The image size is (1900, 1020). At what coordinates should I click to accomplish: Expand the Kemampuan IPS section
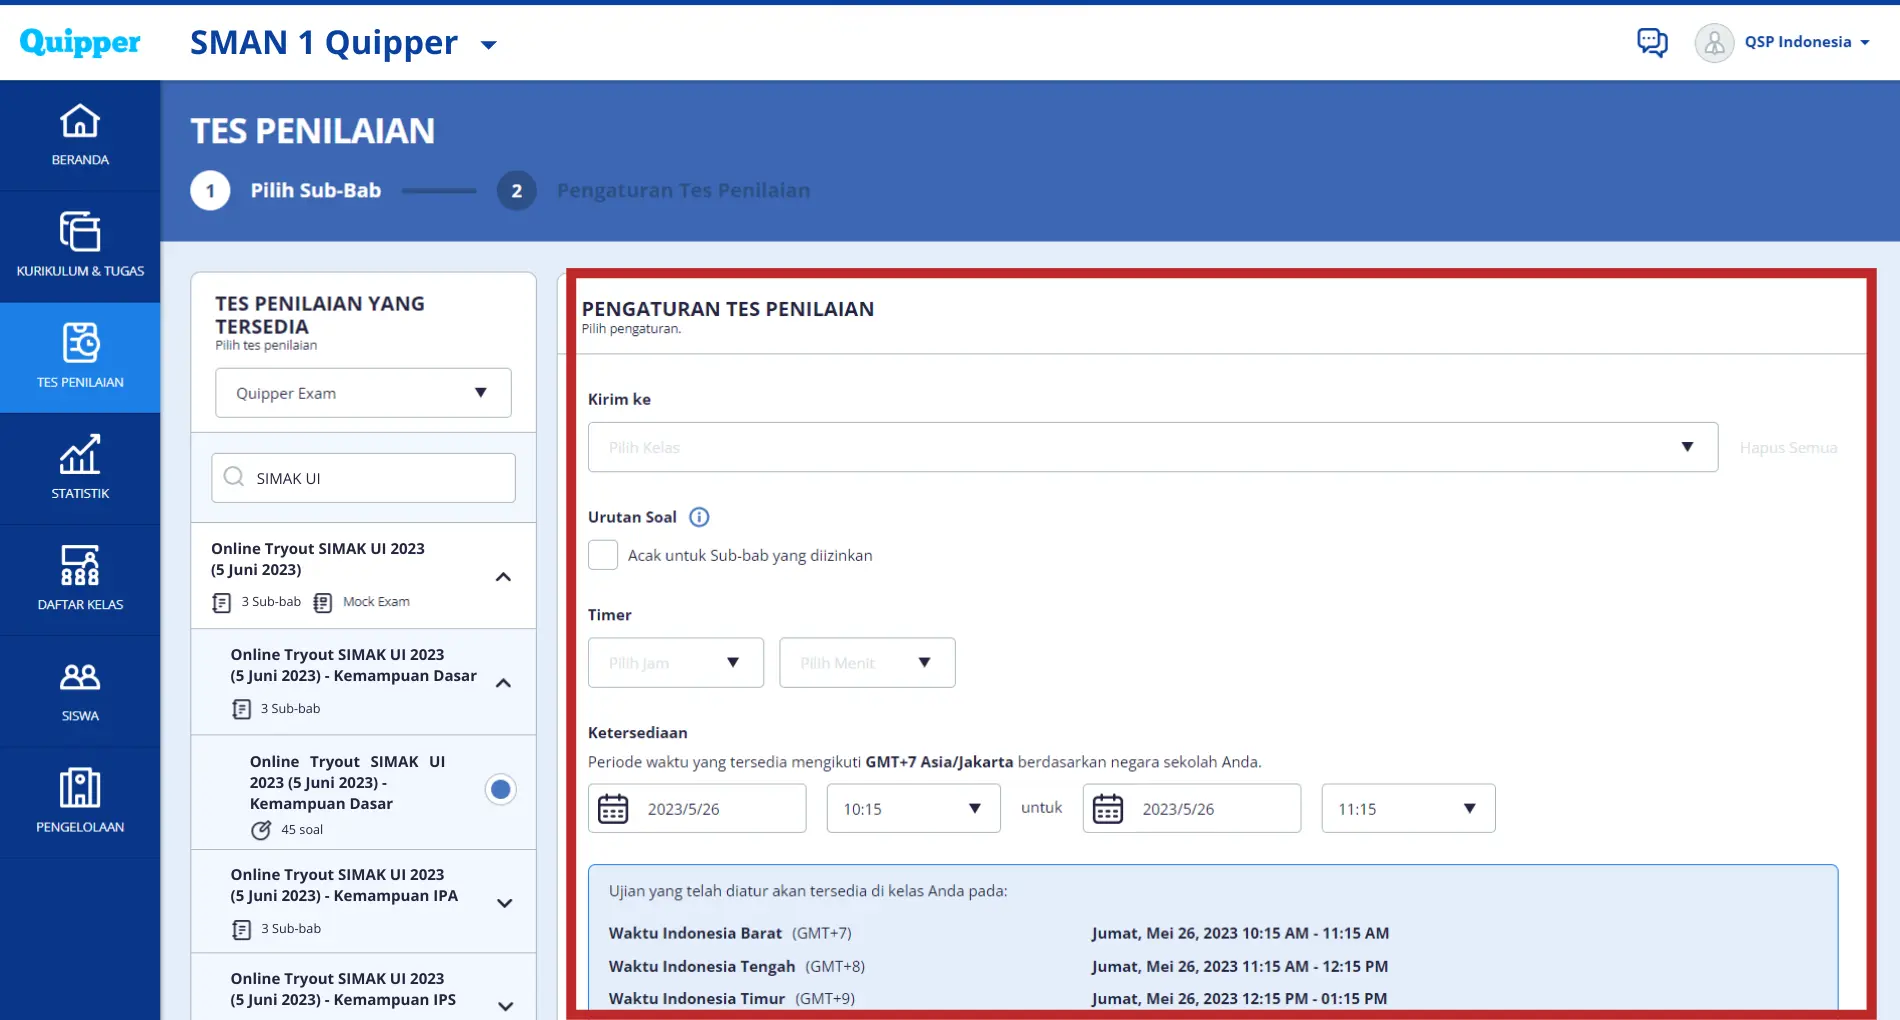click(505, 1006)
